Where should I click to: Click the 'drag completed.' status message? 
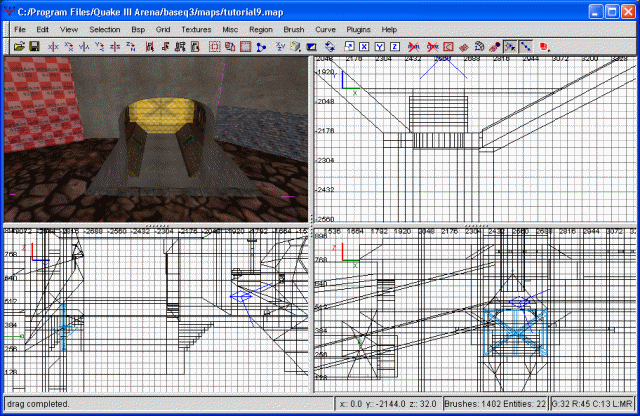(x=38, y=404)
